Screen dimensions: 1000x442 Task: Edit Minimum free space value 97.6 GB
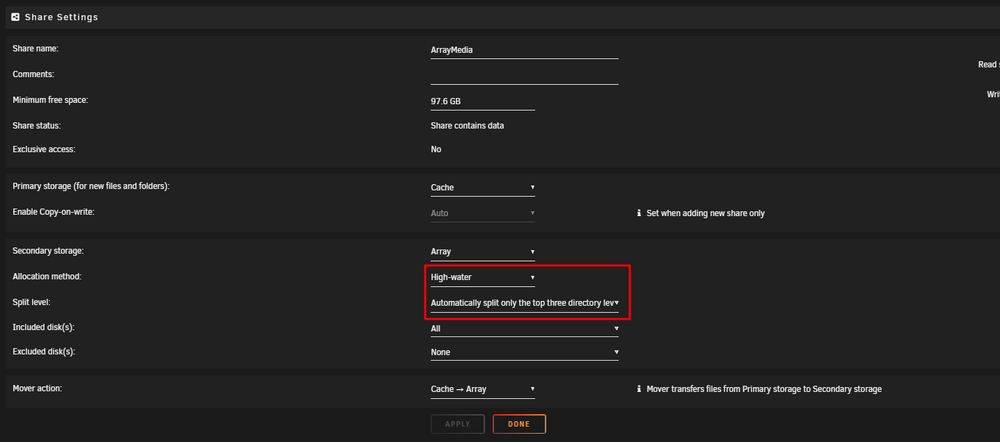[483, 101]
